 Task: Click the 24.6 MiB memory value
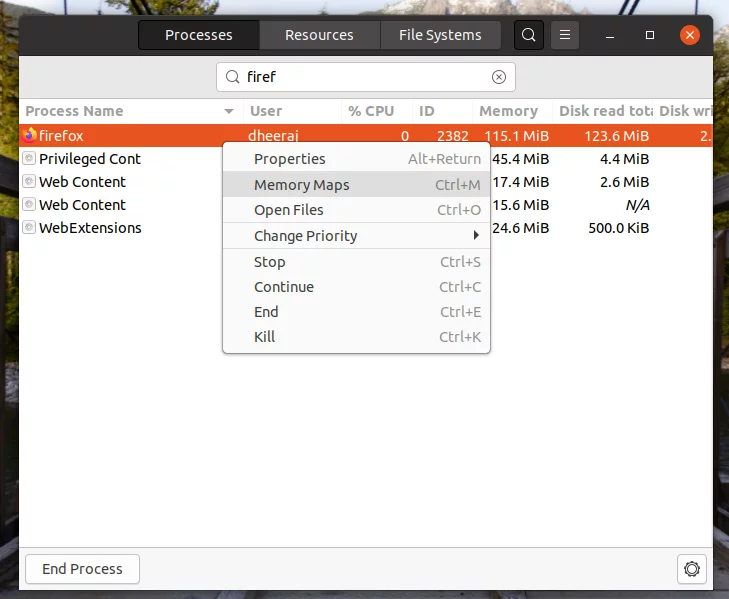521,228
